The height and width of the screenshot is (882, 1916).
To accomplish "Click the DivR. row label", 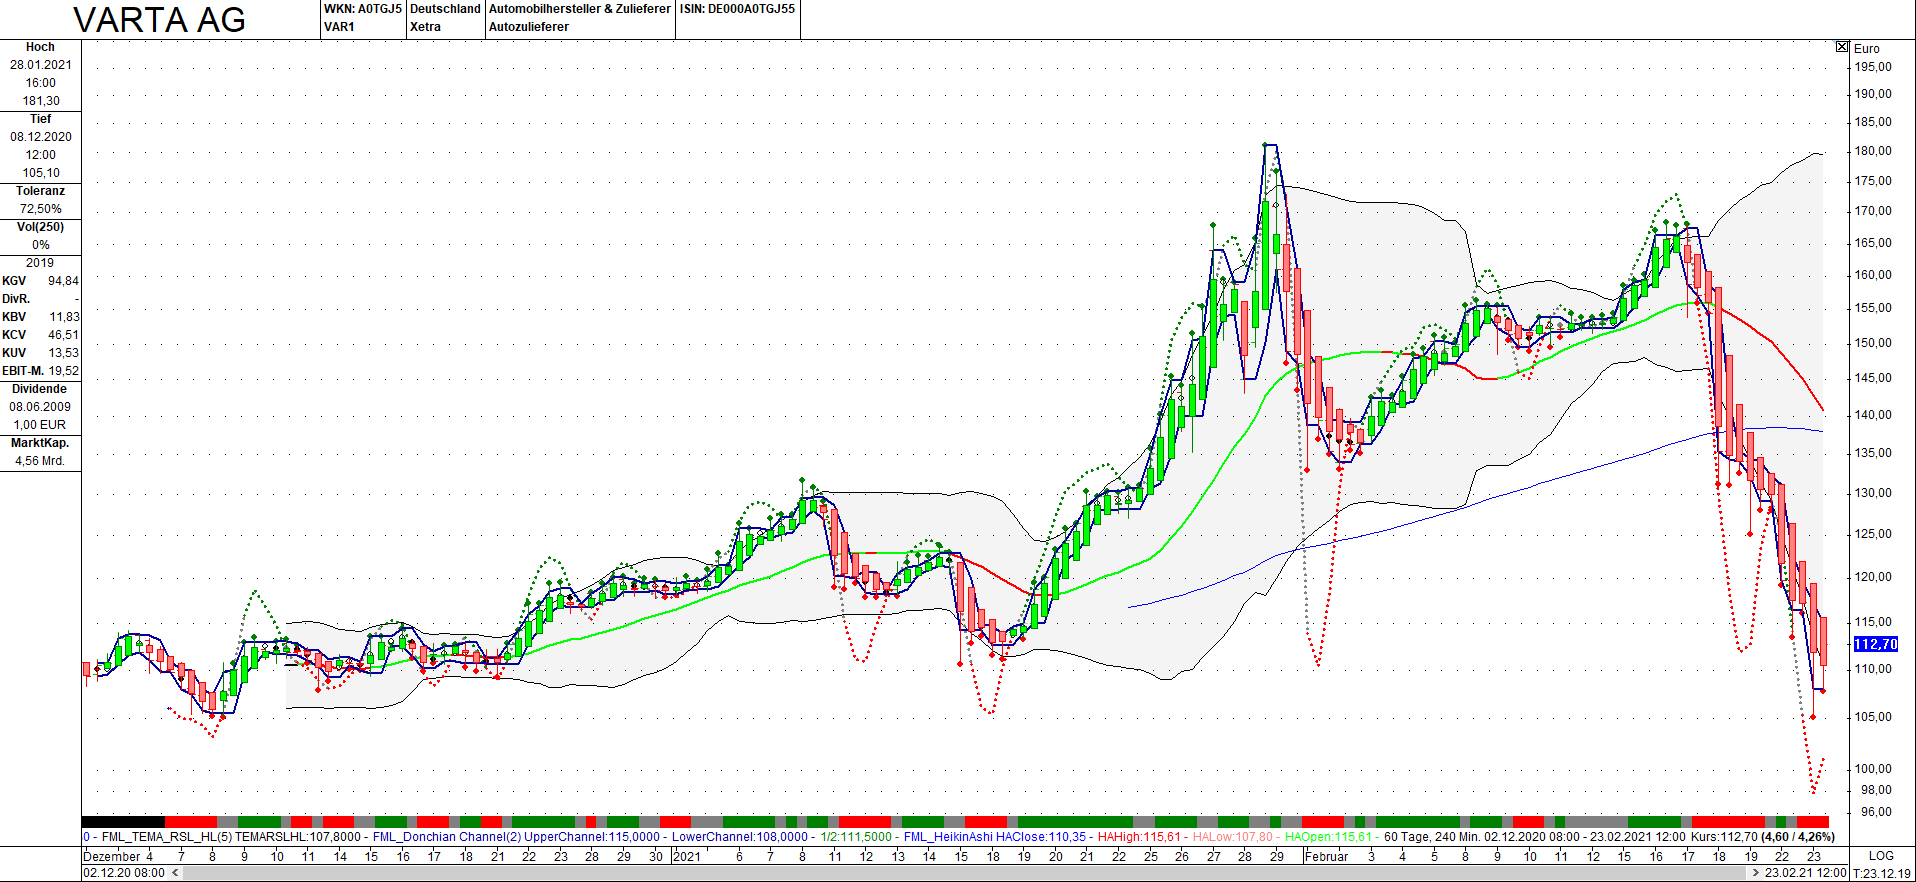I will click(16, 299).
